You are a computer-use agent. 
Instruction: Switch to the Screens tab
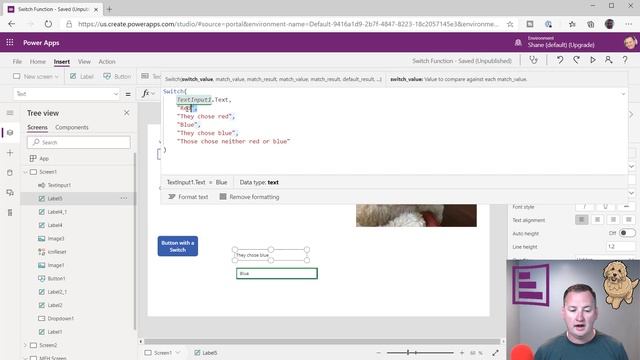point(37,127)
